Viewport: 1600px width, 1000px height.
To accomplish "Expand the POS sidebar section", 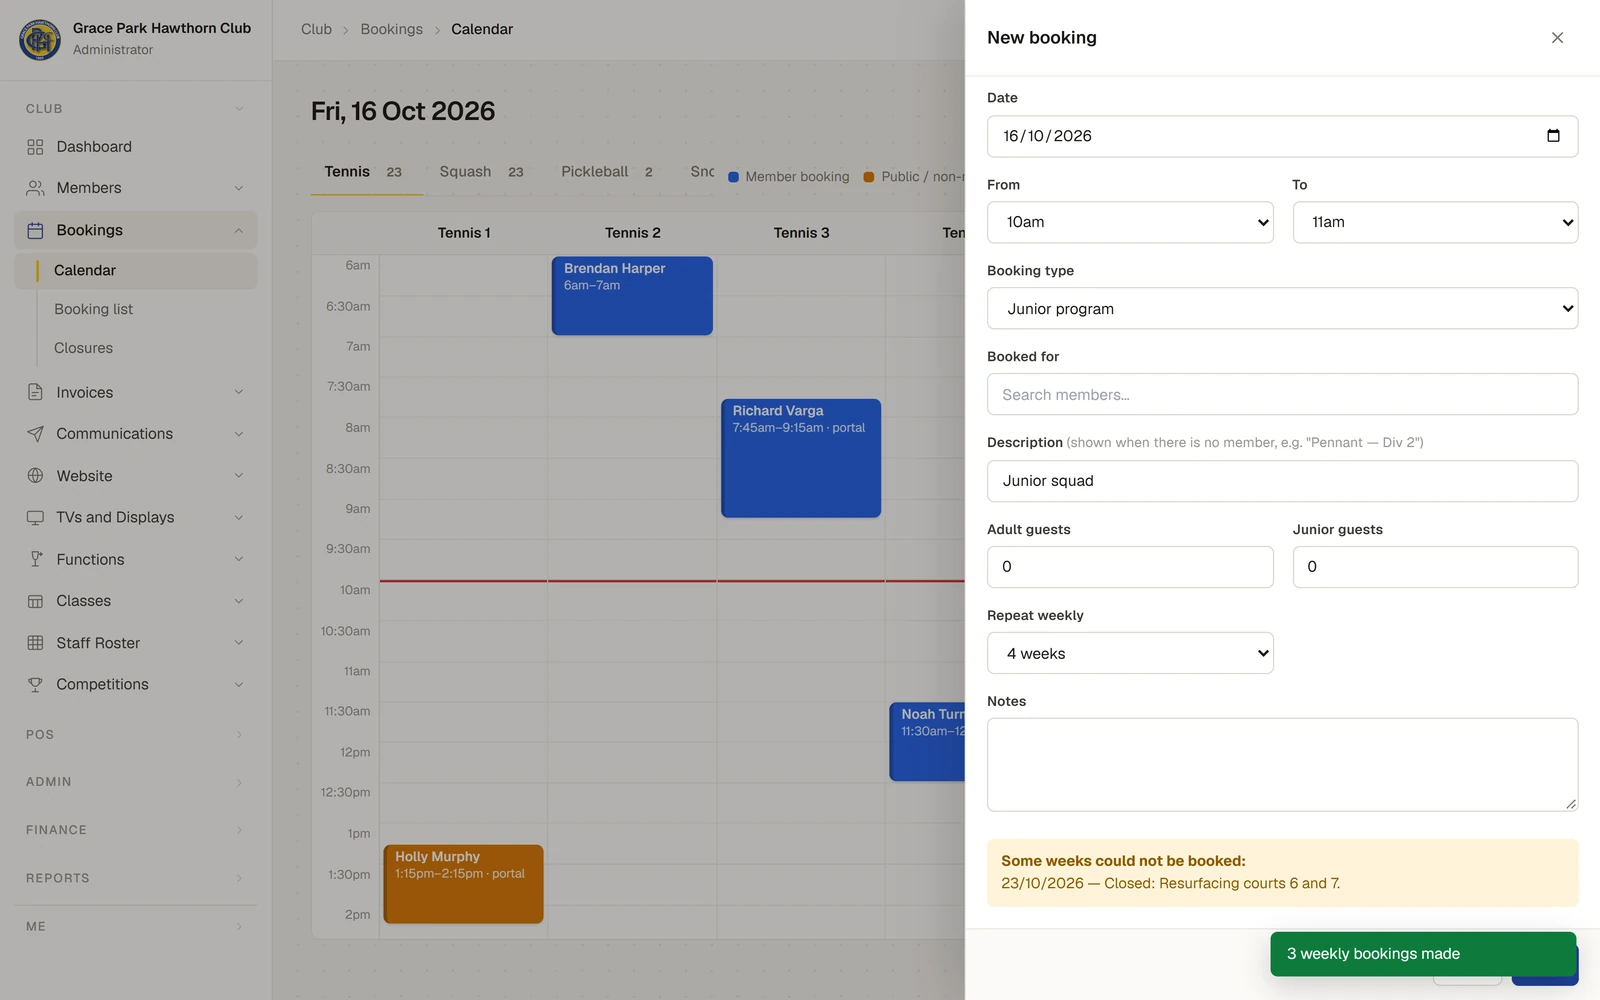I will pos(135,734).
